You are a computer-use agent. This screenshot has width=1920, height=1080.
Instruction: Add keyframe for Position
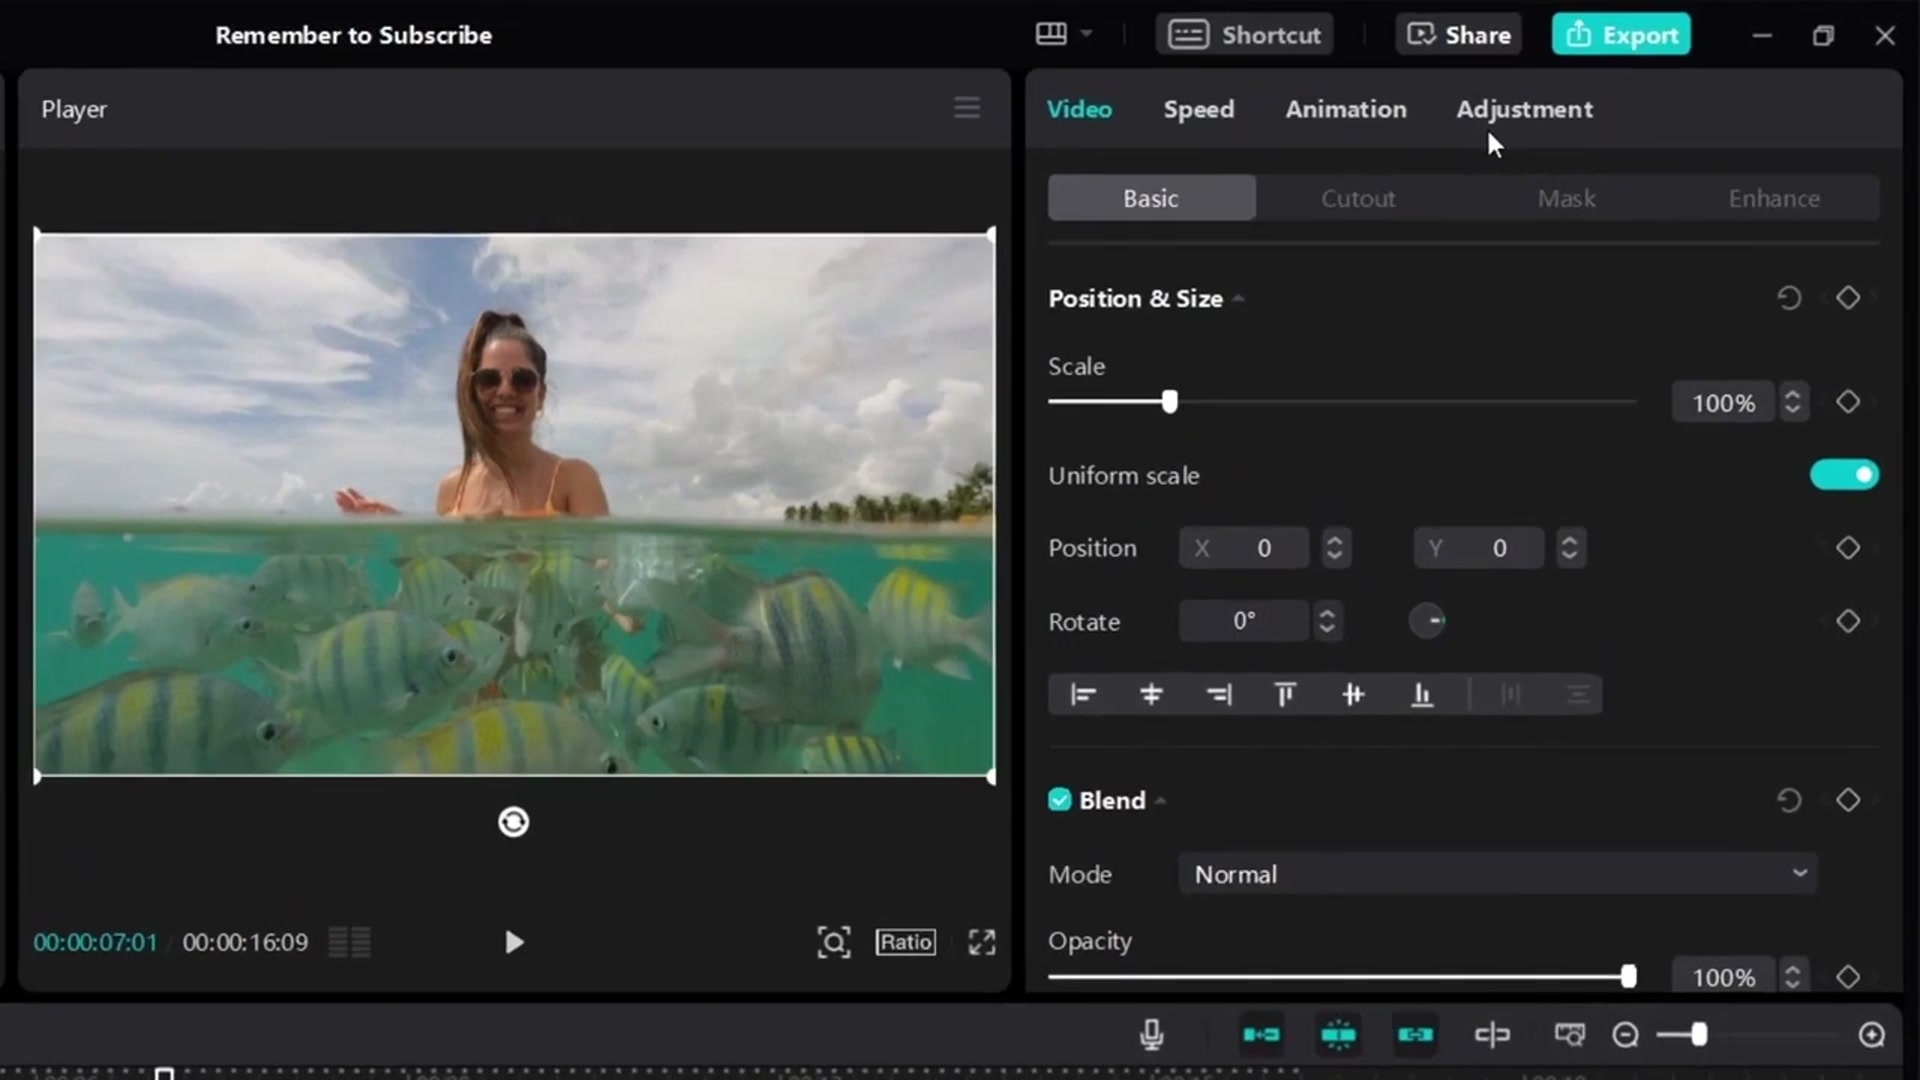1847,548
